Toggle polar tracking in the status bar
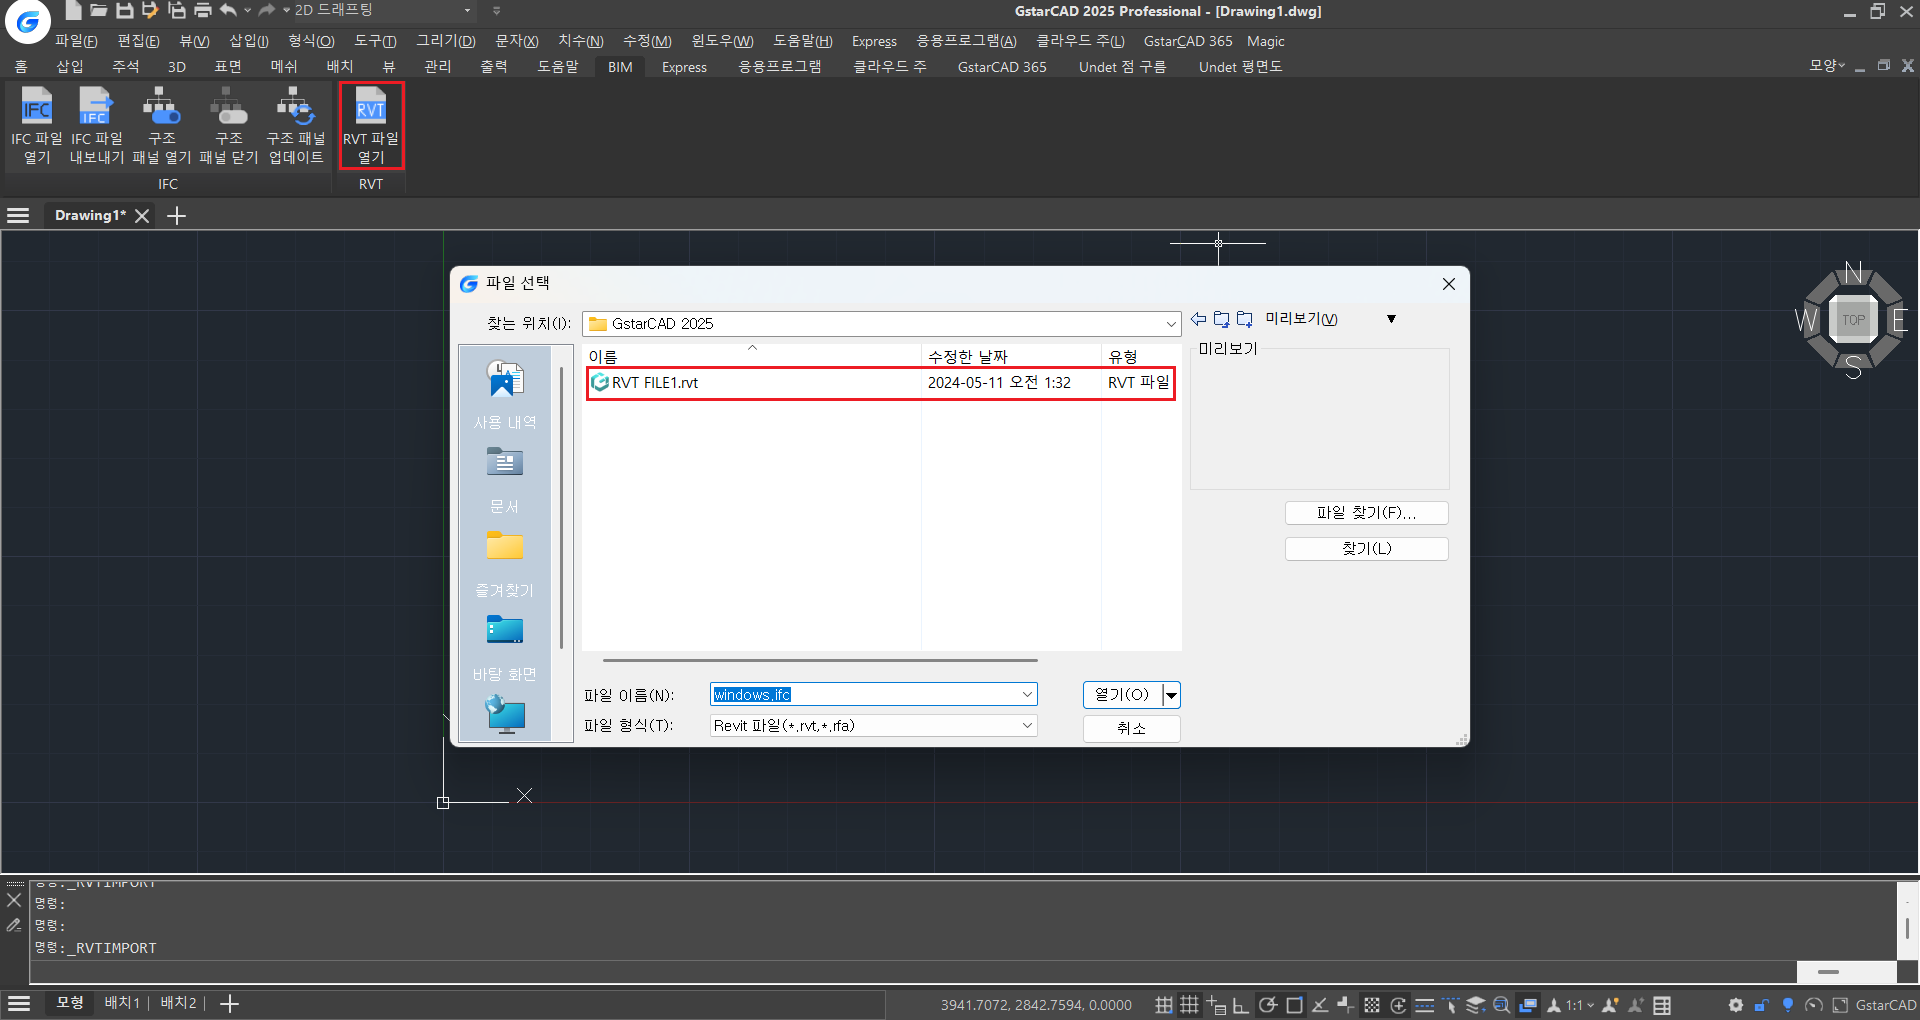Image resolution: width=1920 pixels, height=1020 pixels. 1267,1005
